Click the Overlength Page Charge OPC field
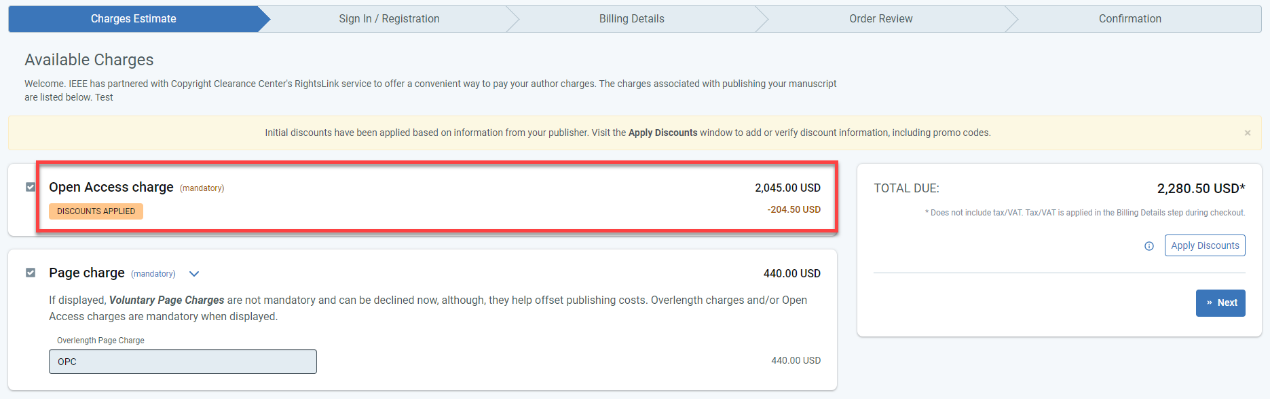 (183, 361)
